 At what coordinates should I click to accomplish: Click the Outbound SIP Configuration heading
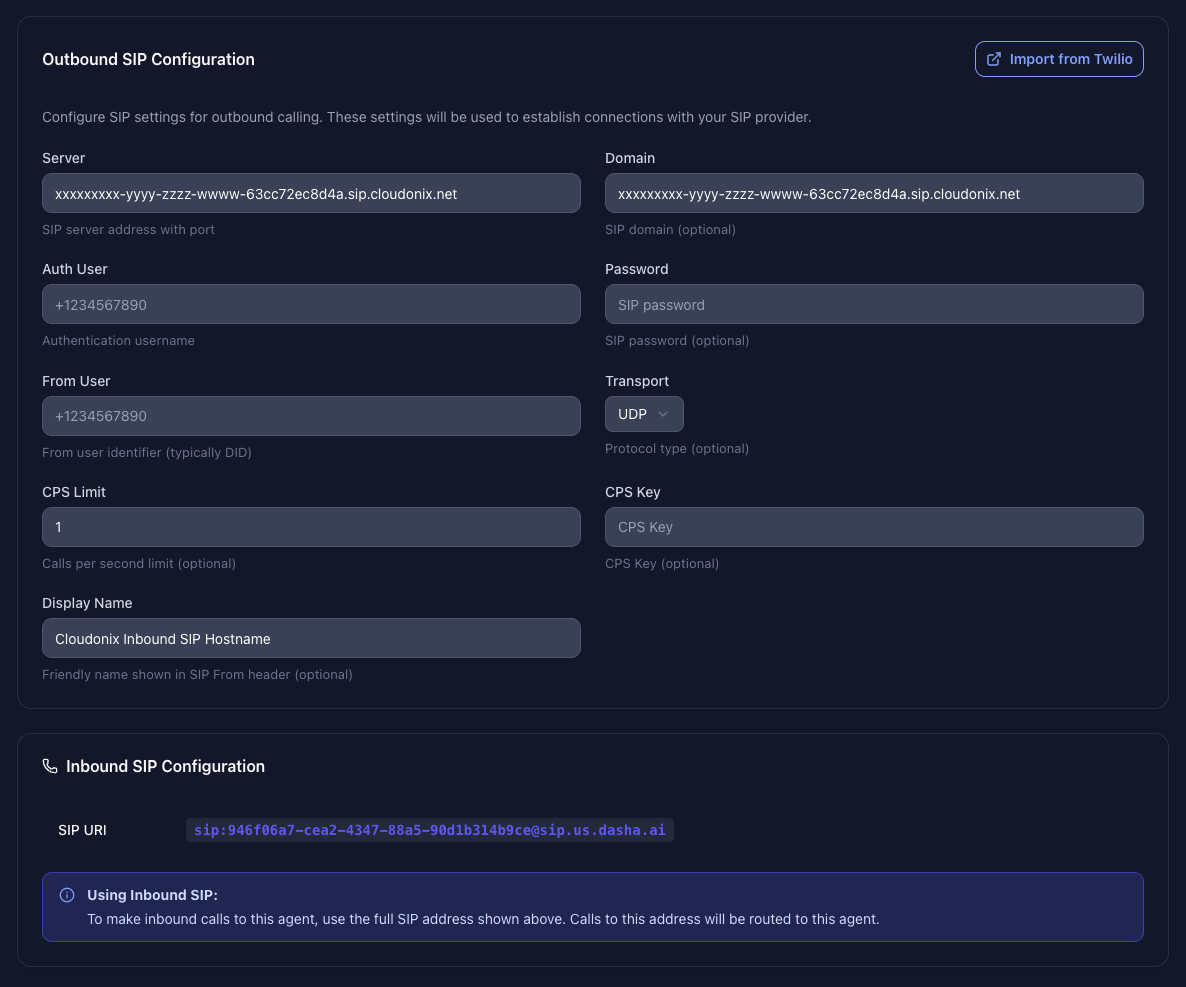pyautogui.click(x=148, y=59)
